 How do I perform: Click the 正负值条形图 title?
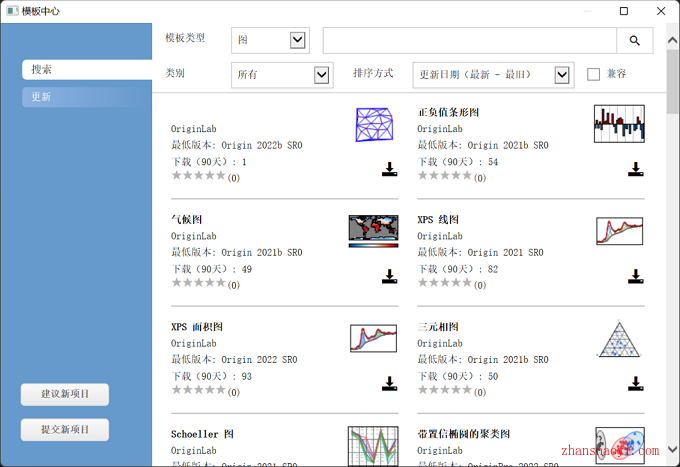(448, 112)
